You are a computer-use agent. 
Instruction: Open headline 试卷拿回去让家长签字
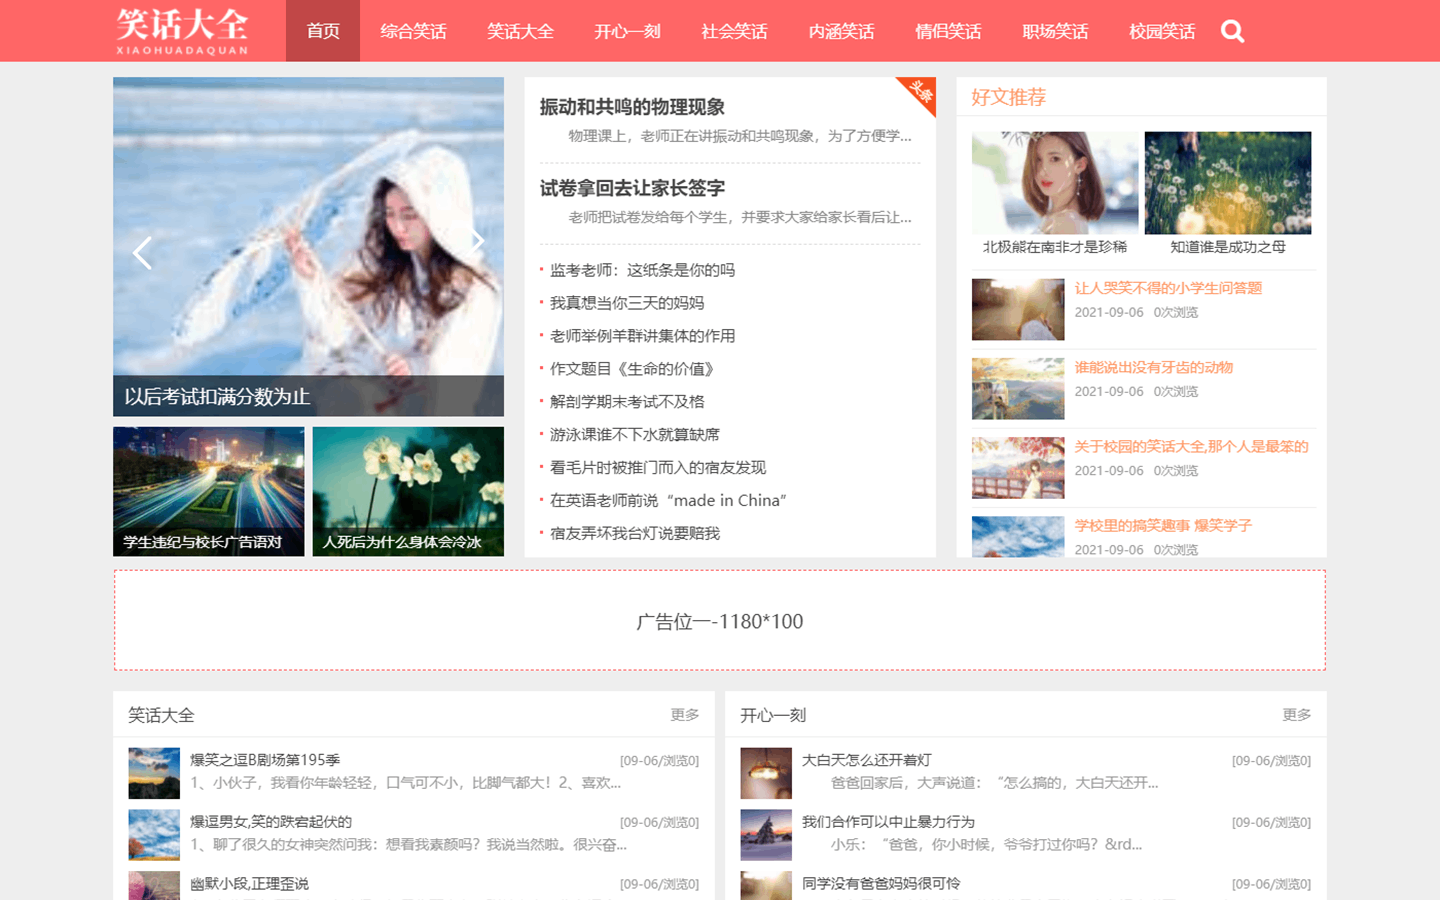[x=632, y=188]
